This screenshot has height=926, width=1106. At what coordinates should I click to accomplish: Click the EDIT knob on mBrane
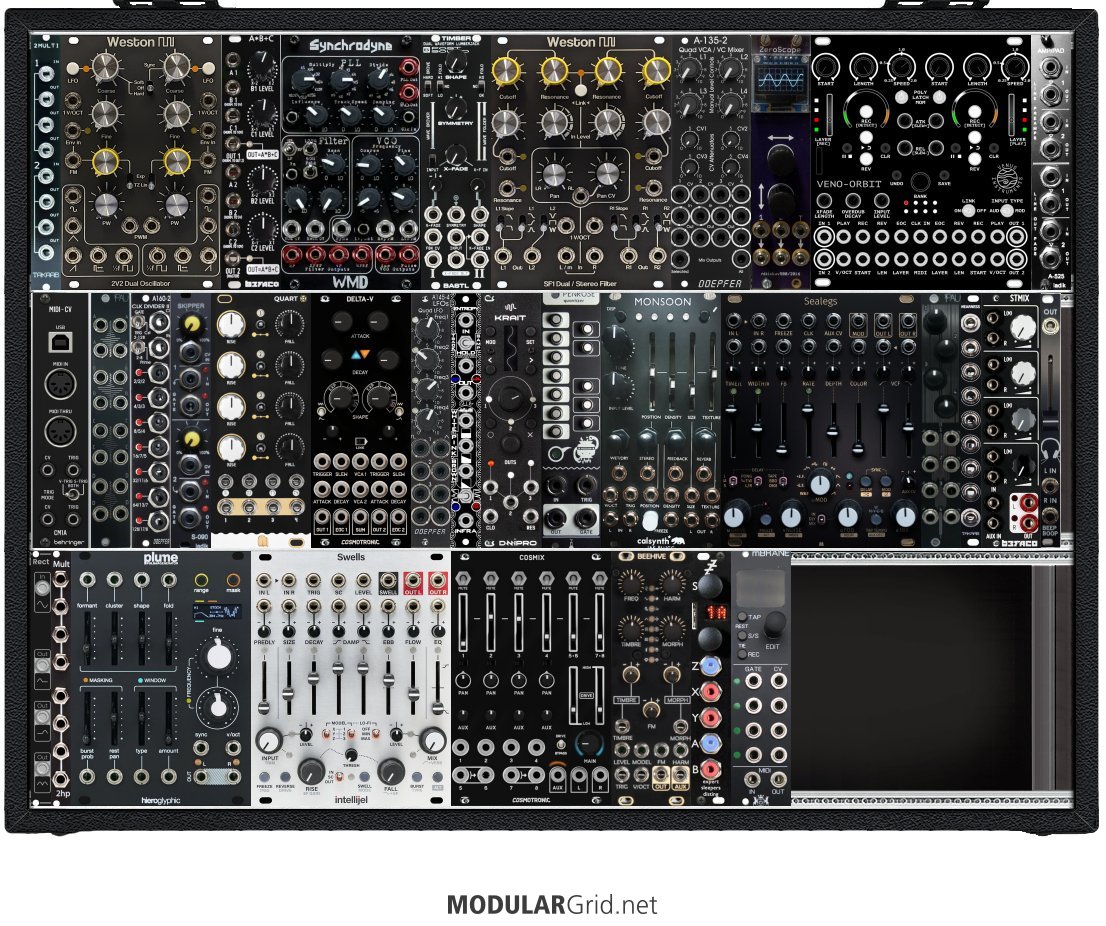point(774,624)
